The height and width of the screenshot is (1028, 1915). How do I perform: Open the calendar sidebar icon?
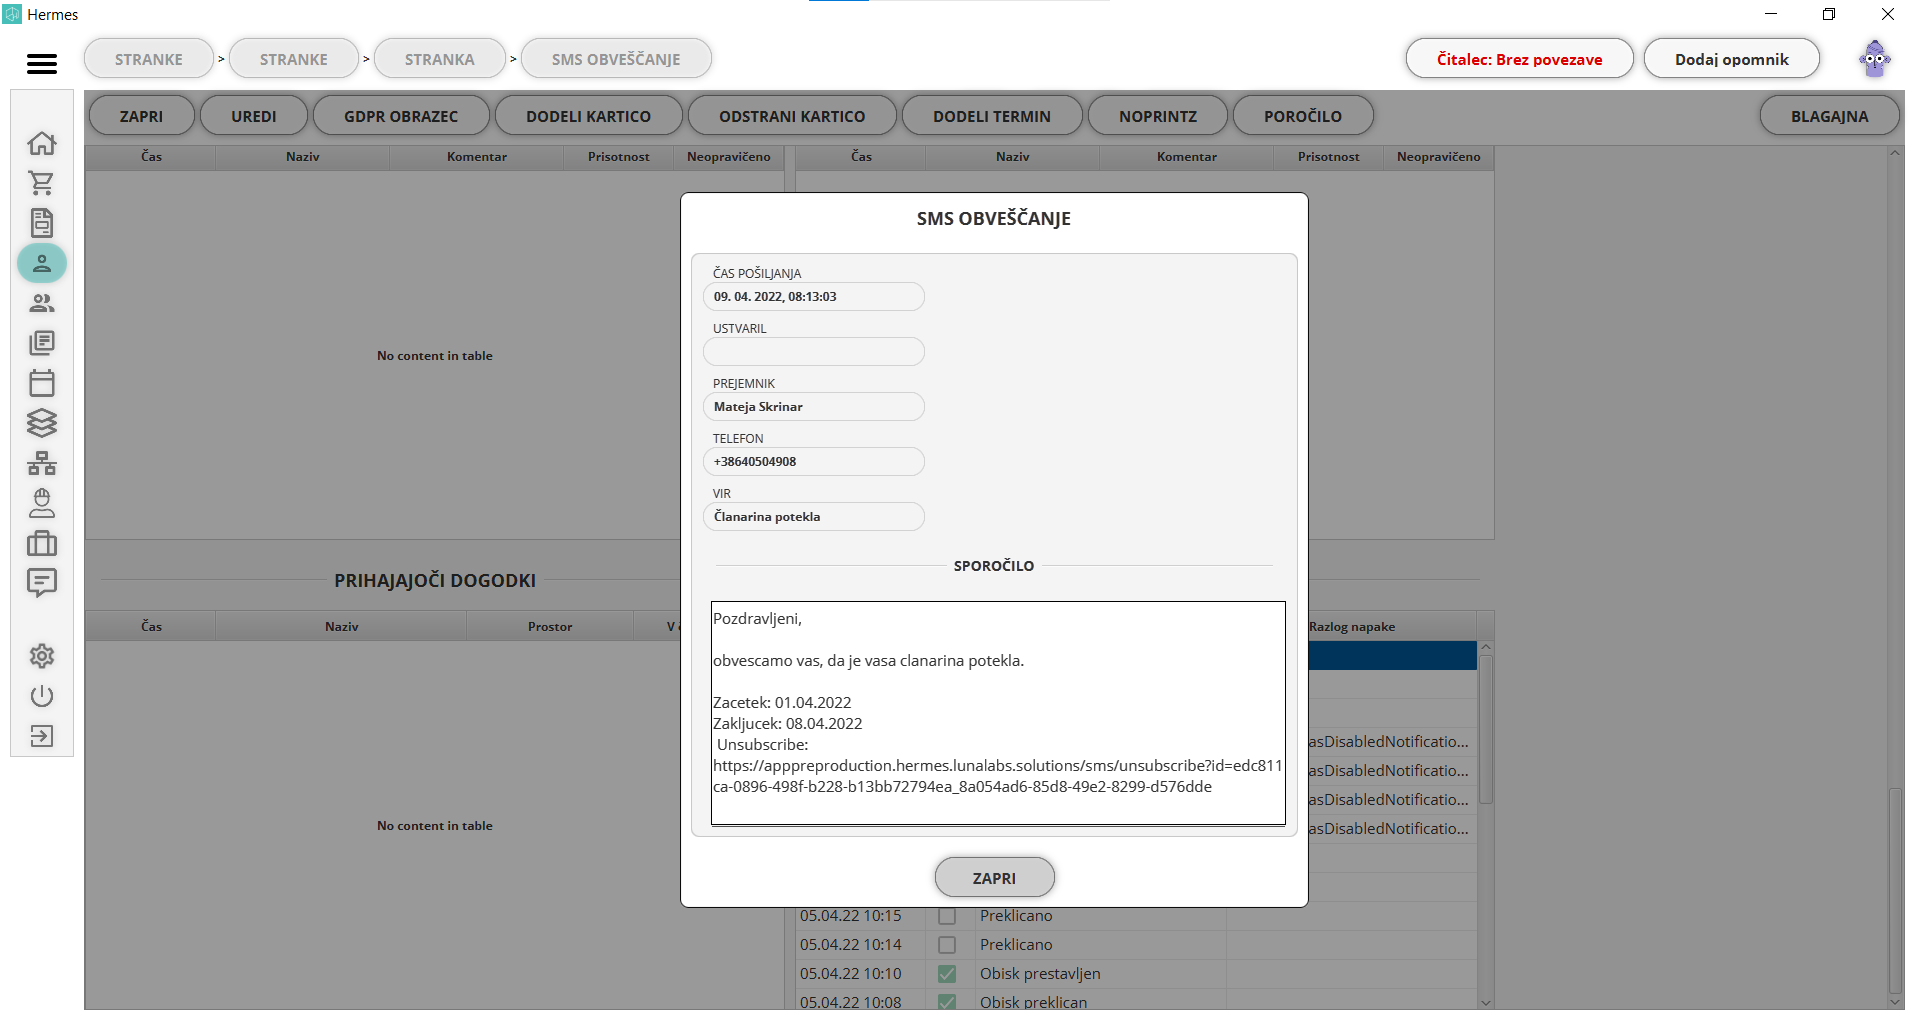(x=42, y=383)
